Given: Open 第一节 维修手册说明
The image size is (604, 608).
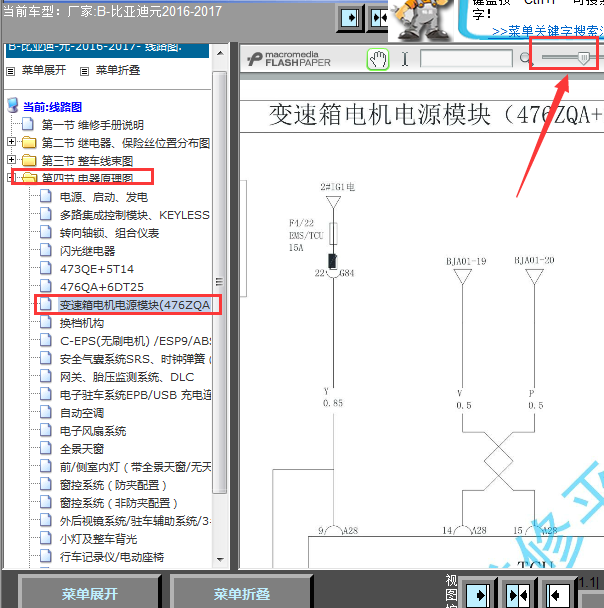Looking at the screenshot, I should pos(93,125).
